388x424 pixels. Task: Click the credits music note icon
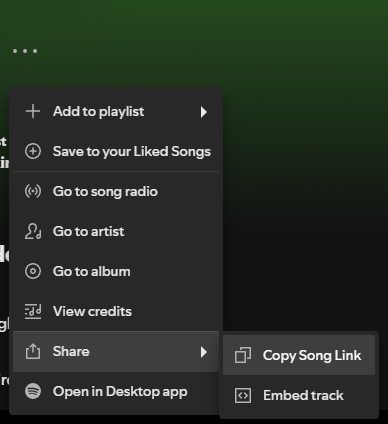[33, 311]
